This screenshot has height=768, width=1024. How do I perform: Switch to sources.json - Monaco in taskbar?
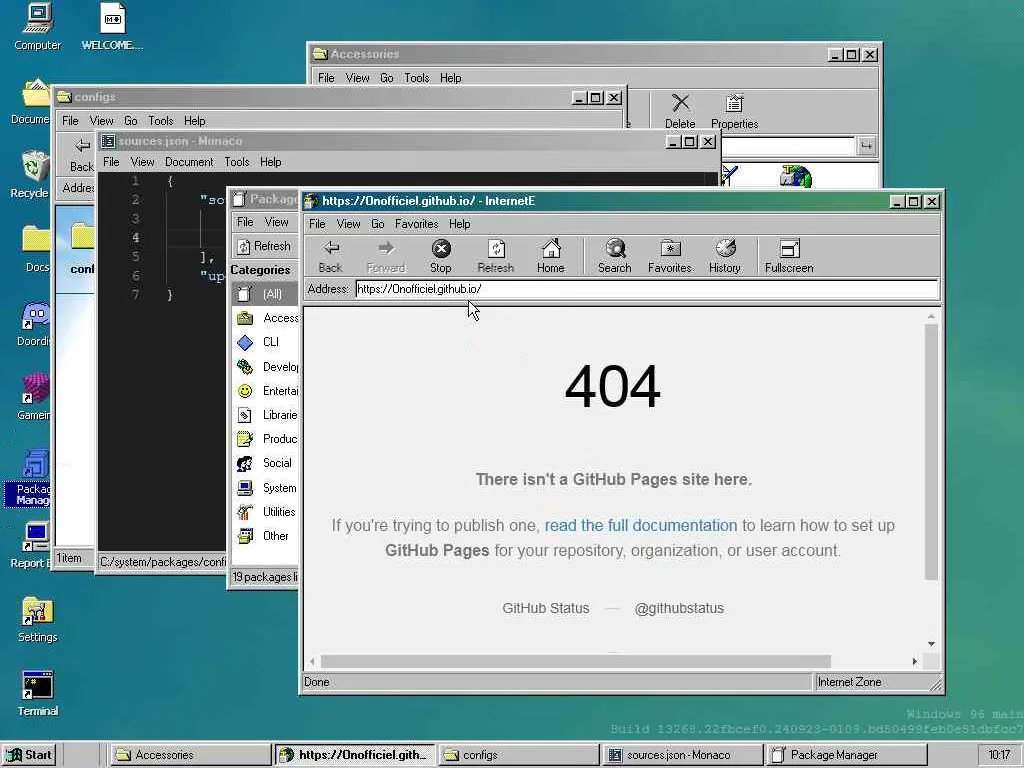(682, 755)
